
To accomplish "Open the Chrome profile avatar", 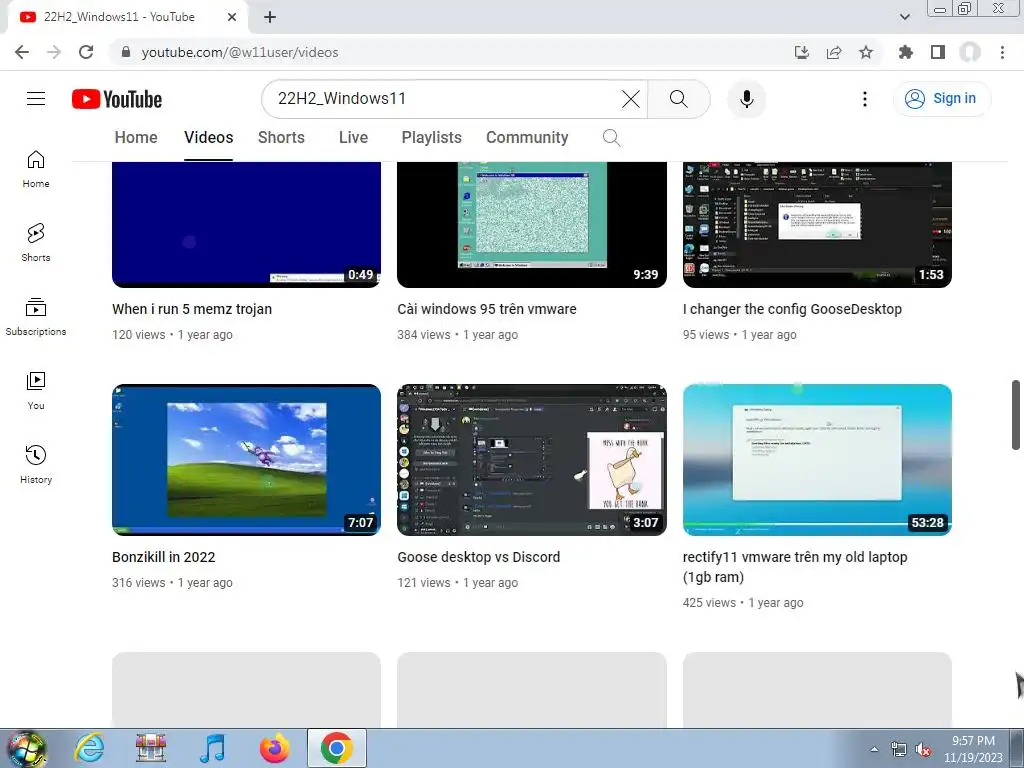I will point(970,52).
